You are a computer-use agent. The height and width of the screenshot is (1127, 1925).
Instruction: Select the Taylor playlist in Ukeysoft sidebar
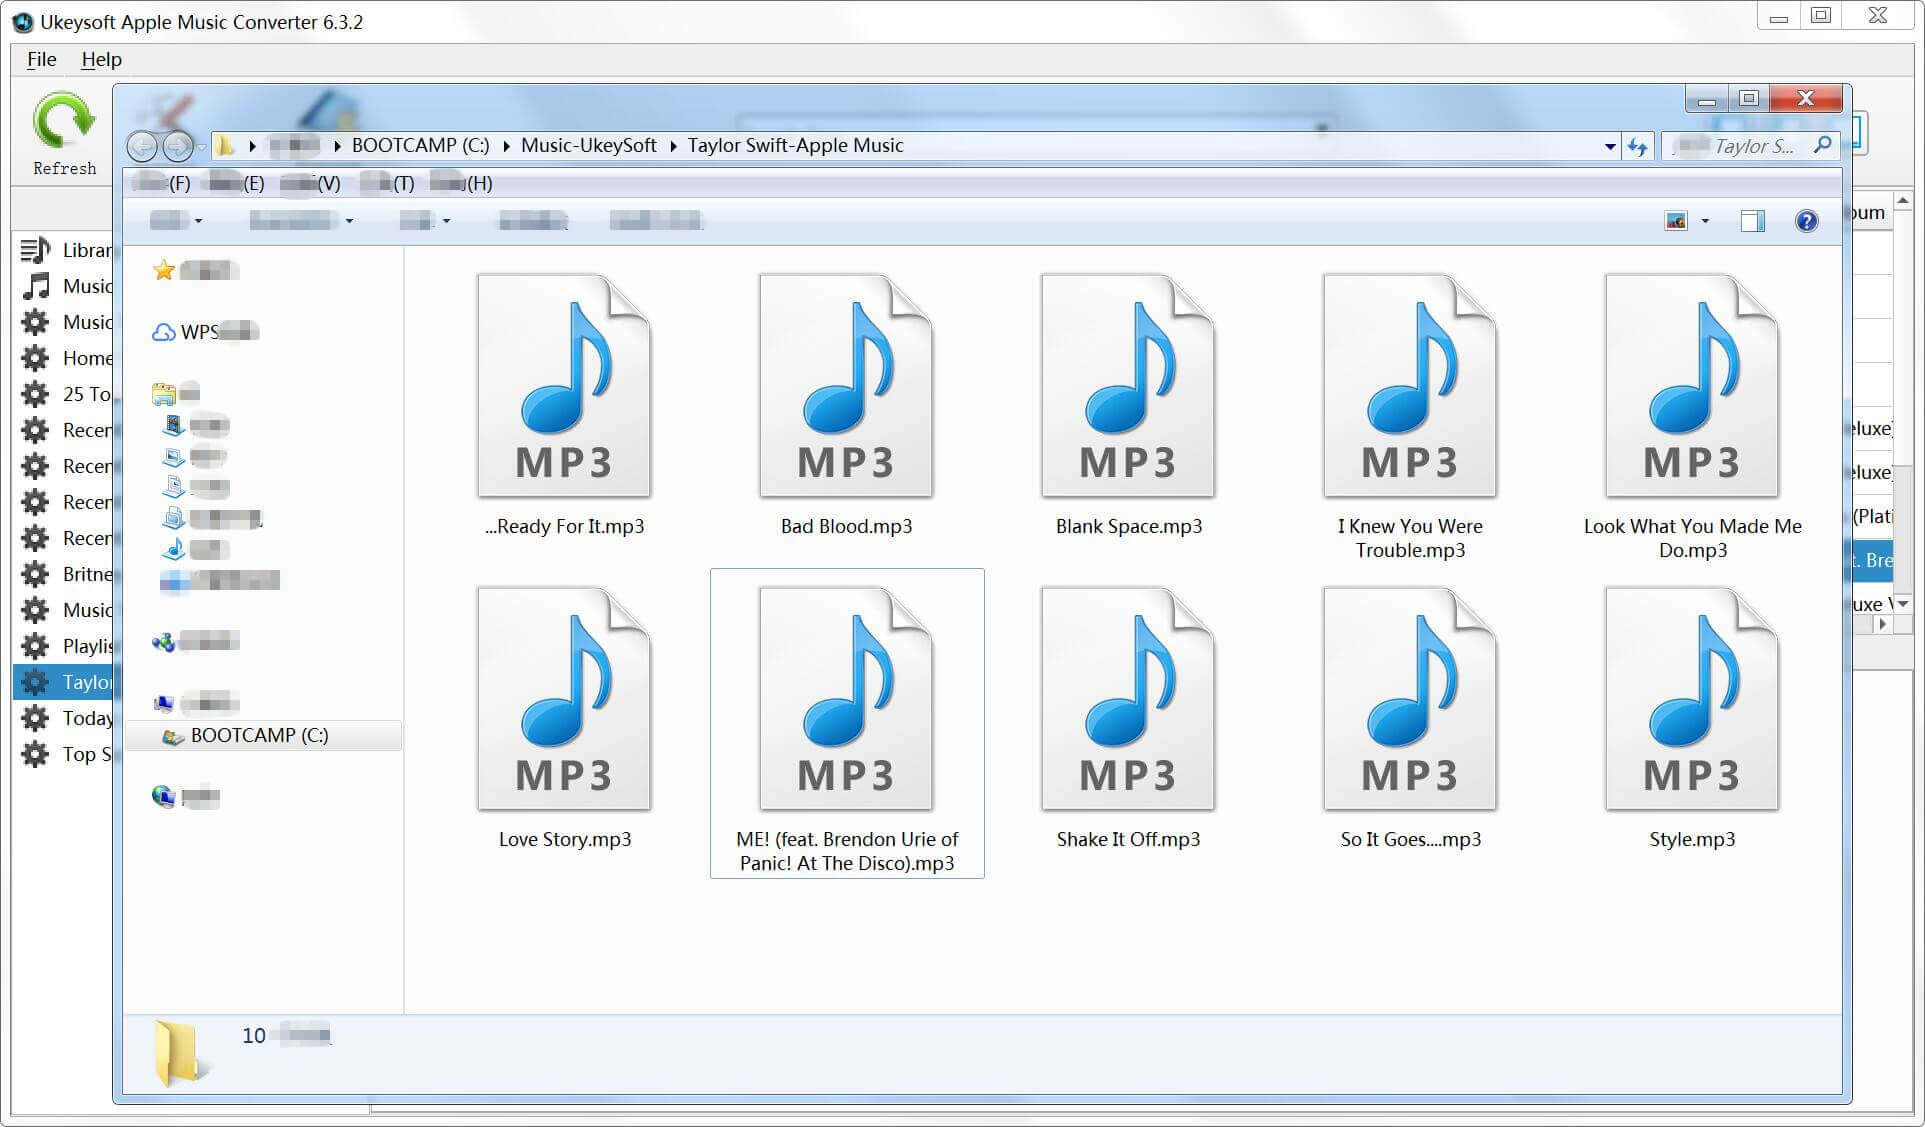tap(66, 682)
